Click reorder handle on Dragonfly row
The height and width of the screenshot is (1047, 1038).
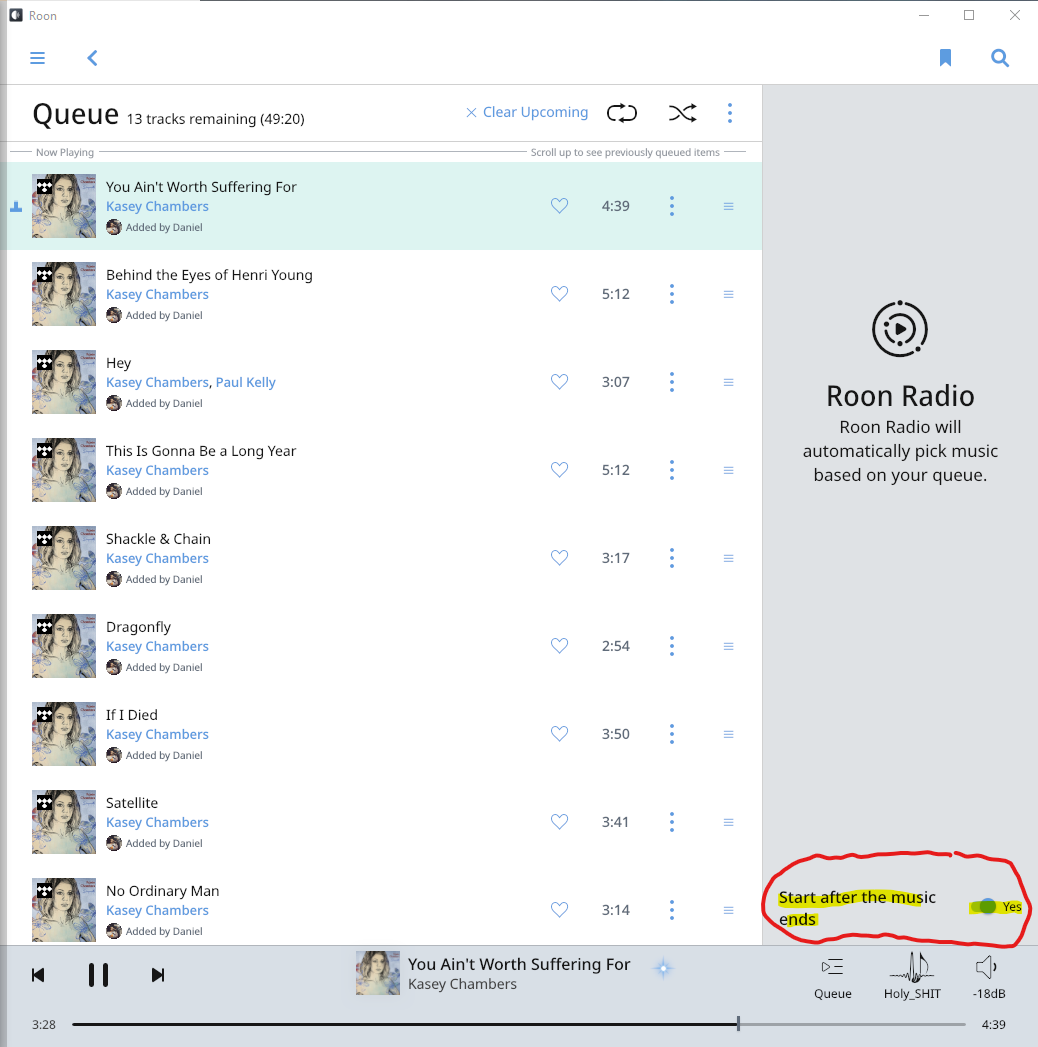[x=729, y=646]
